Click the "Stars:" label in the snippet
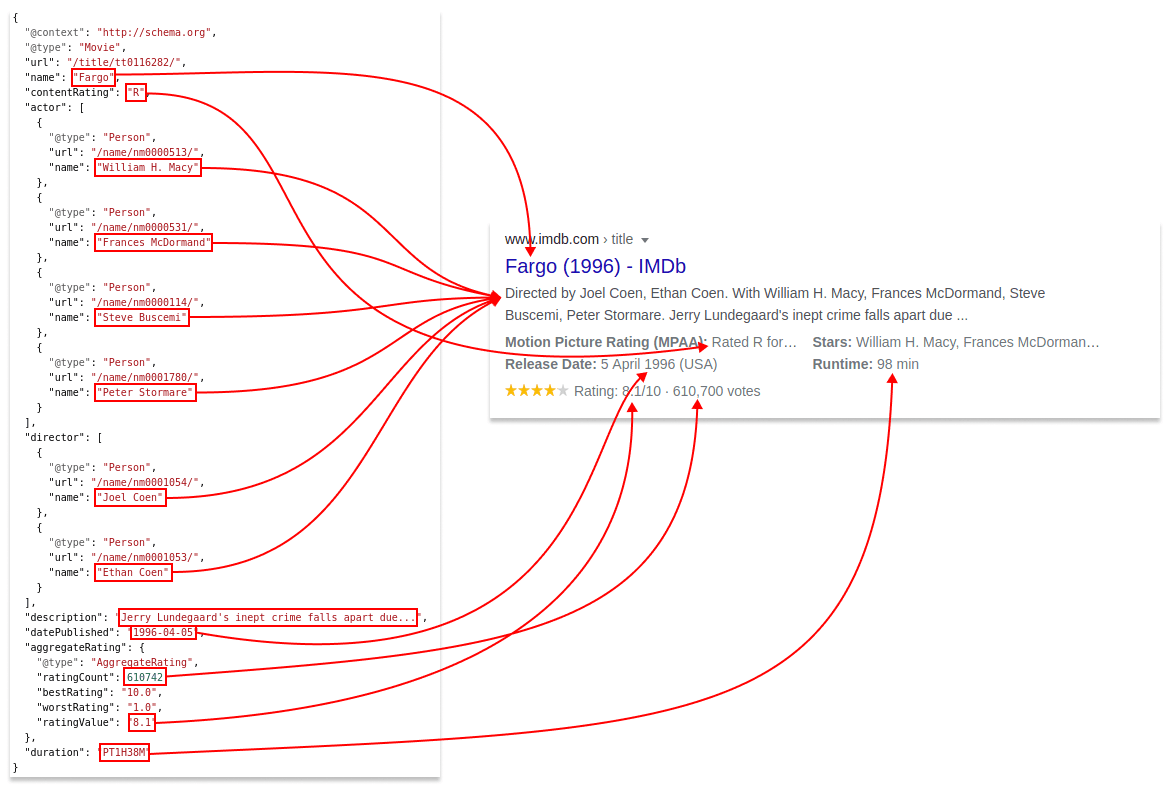Image resolution: width=1170 pixels, height=787 pixels. 832,342
